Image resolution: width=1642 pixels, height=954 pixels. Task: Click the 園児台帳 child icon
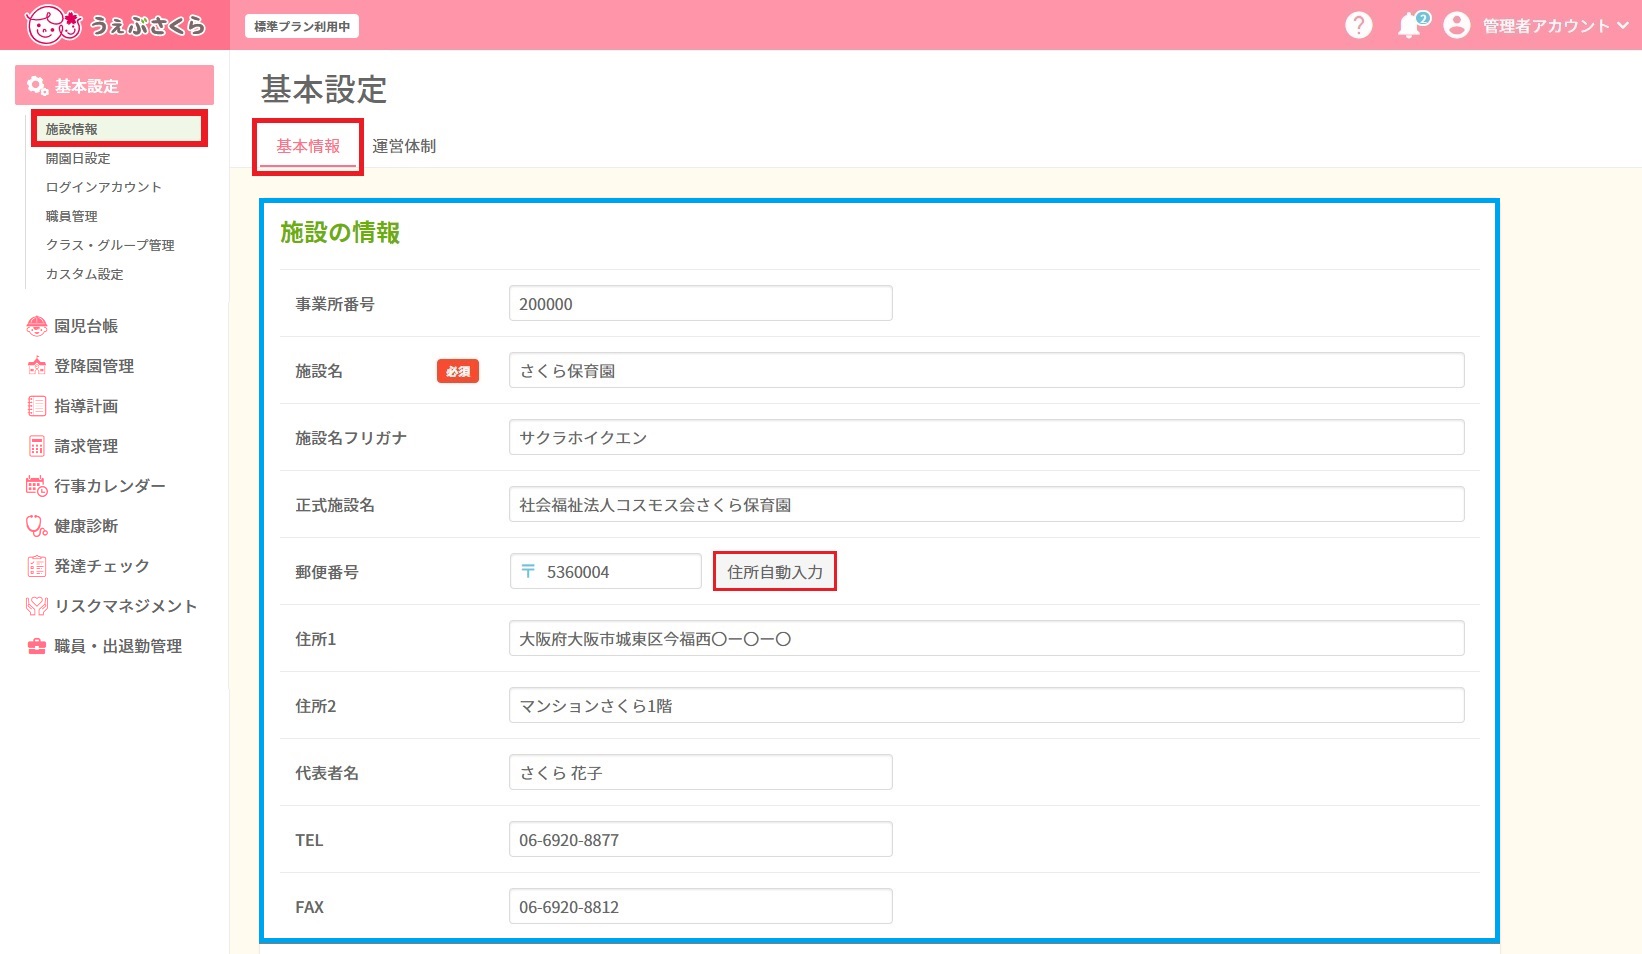pos(37,326)
